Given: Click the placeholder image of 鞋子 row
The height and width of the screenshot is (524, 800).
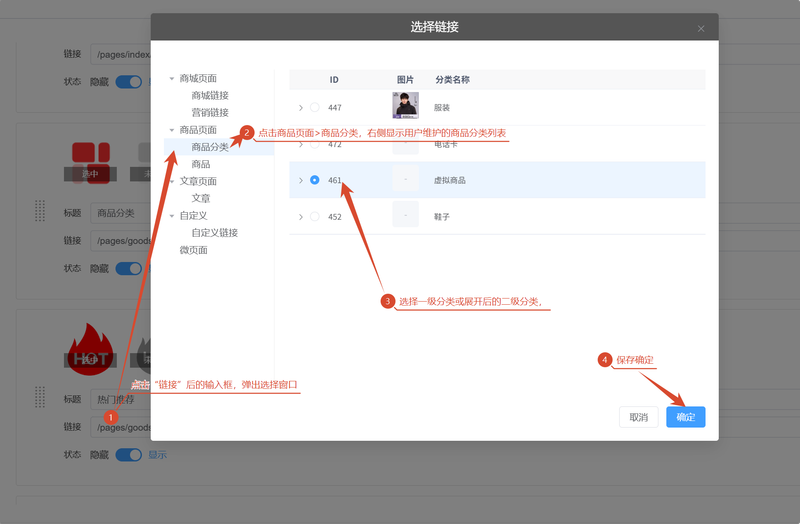Looking at the screenshot, I should coord(406,214).
